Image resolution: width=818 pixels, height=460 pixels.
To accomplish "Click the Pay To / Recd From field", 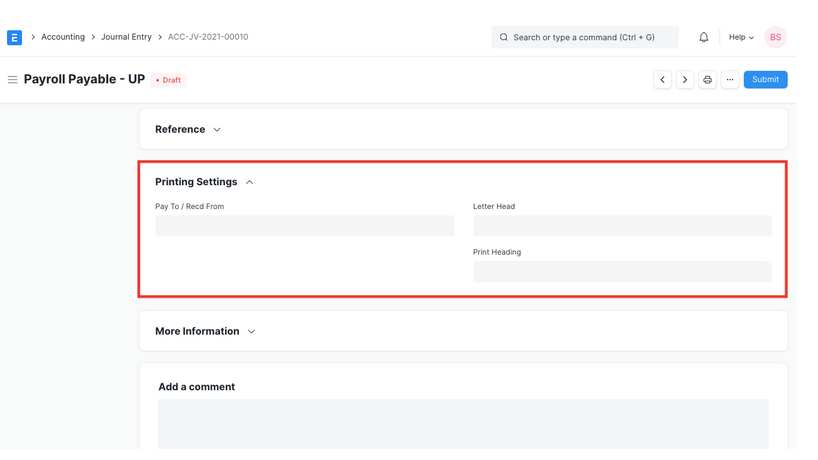I will (x=304, y=226).
